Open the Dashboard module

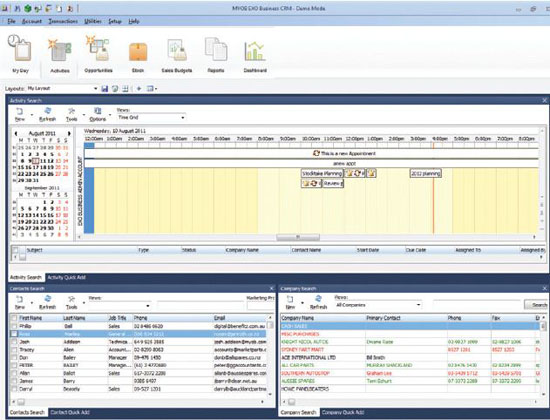point(255,55)
